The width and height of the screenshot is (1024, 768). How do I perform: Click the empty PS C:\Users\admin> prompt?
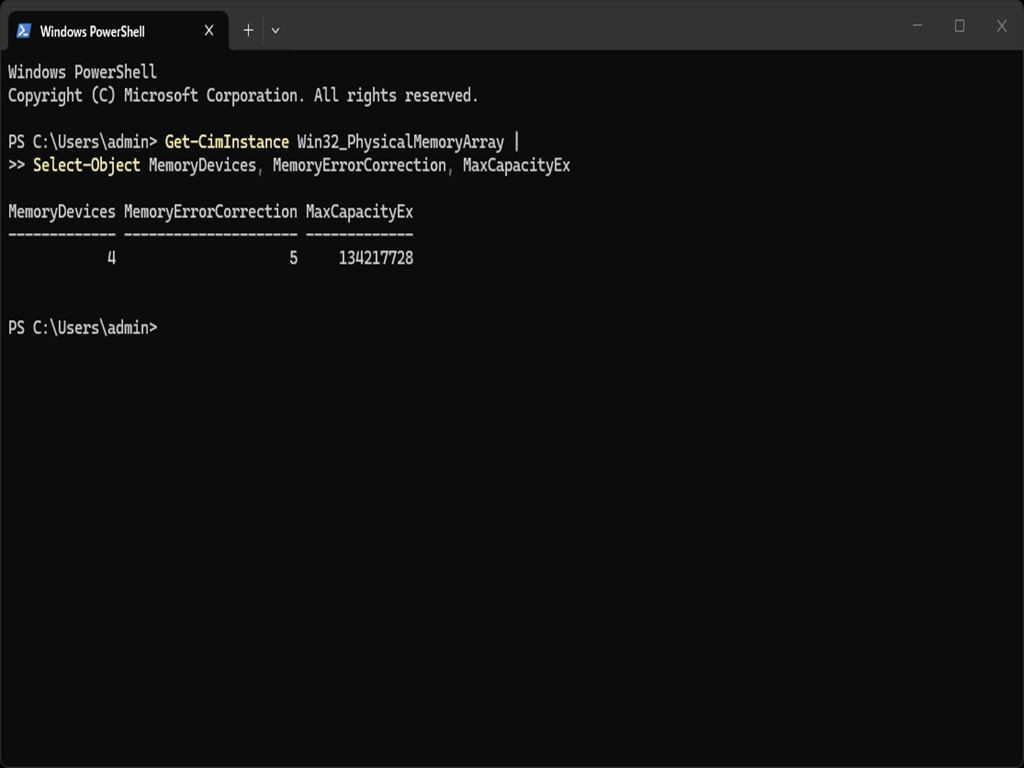83,328
